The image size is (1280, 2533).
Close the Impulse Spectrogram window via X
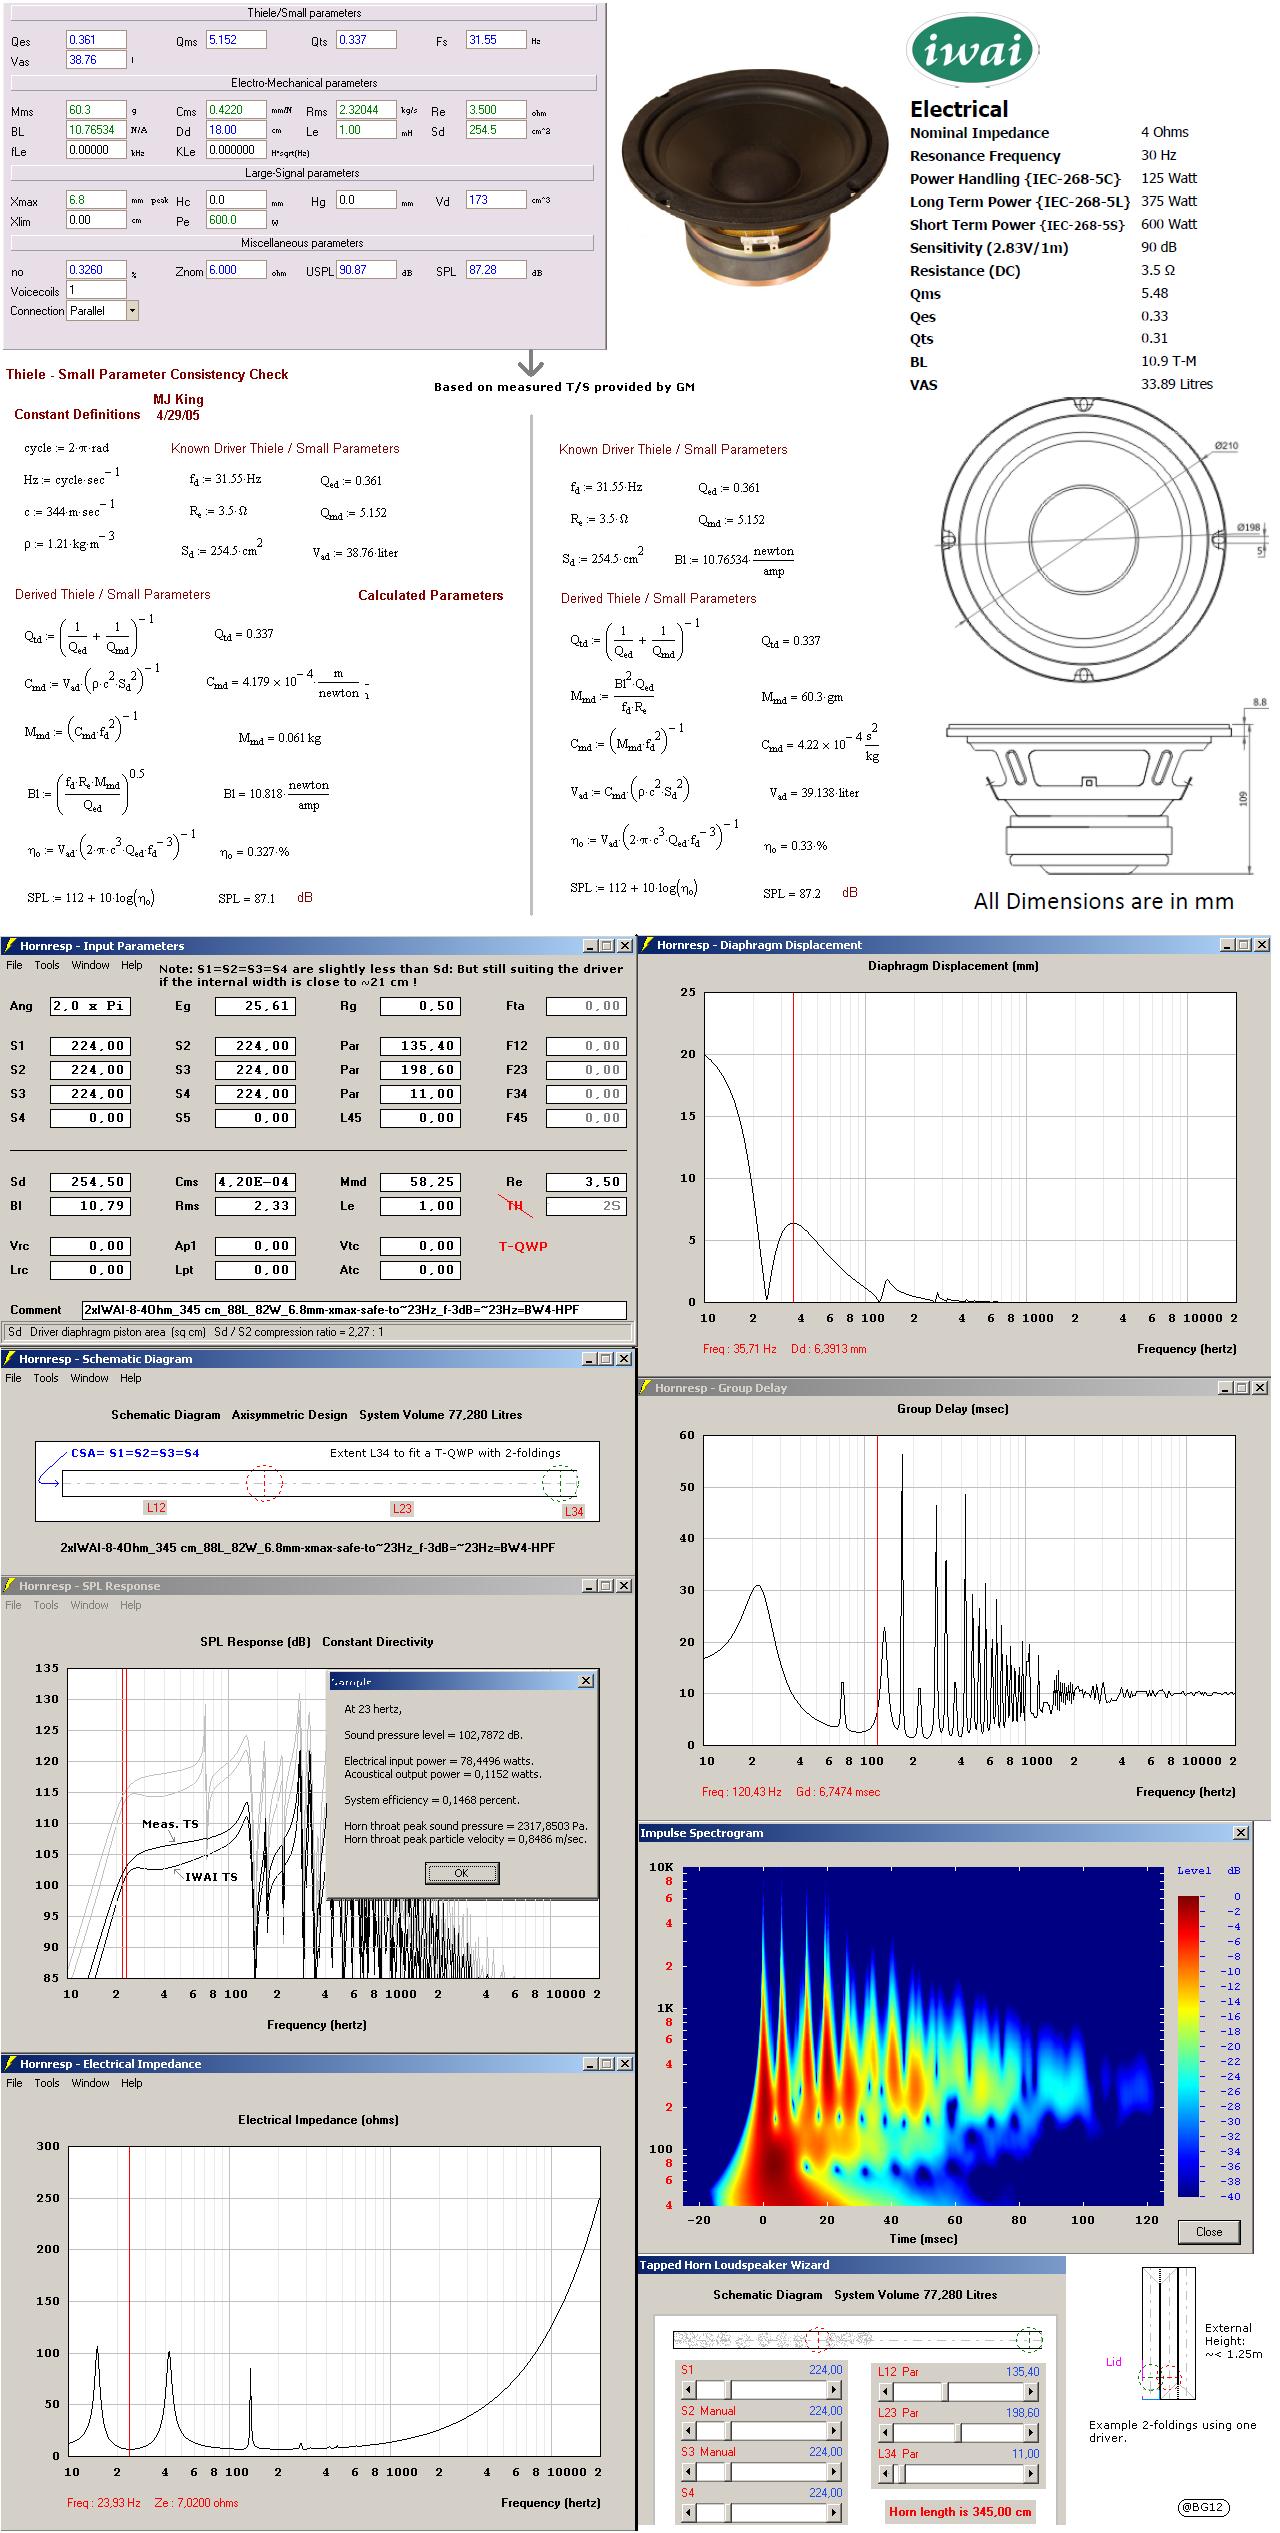[1241, 1832]
